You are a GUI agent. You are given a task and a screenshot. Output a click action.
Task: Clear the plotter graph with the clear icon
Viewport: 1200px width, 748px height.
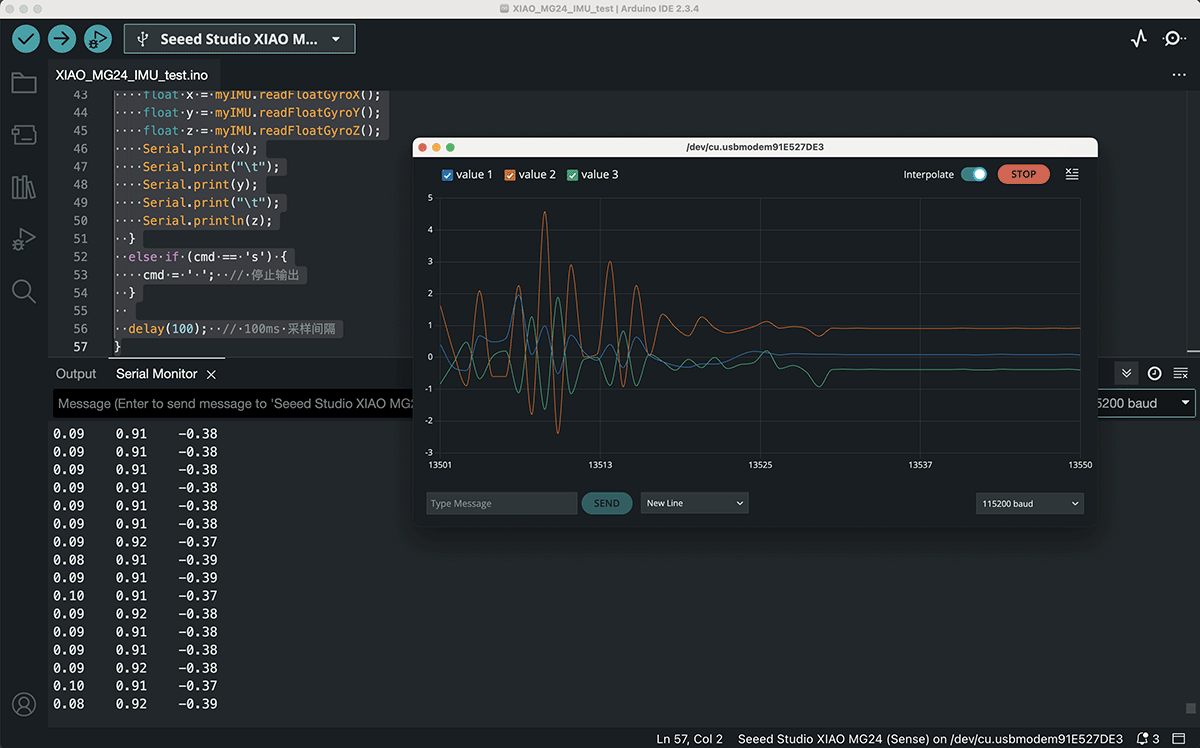coord(1072,174)
